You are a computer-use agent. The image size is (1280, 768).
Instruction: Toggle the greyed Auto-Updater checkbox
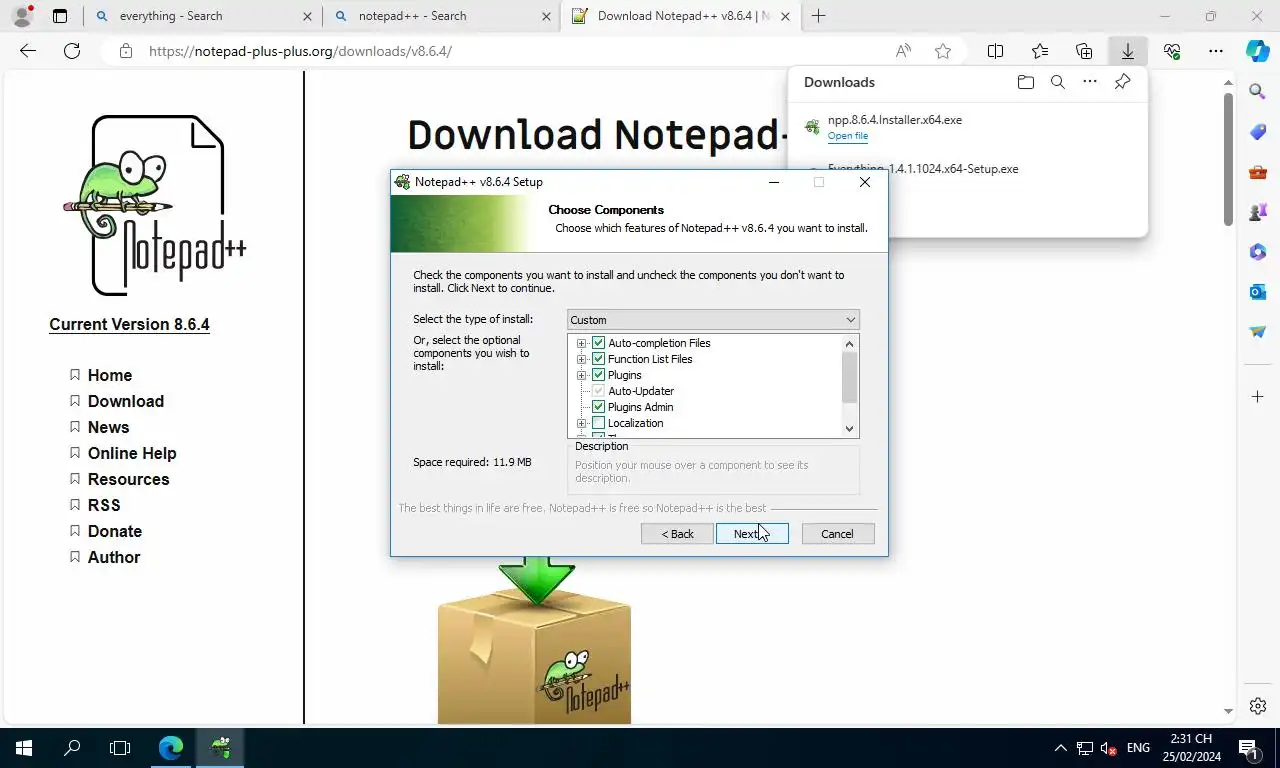pos(599,391)
